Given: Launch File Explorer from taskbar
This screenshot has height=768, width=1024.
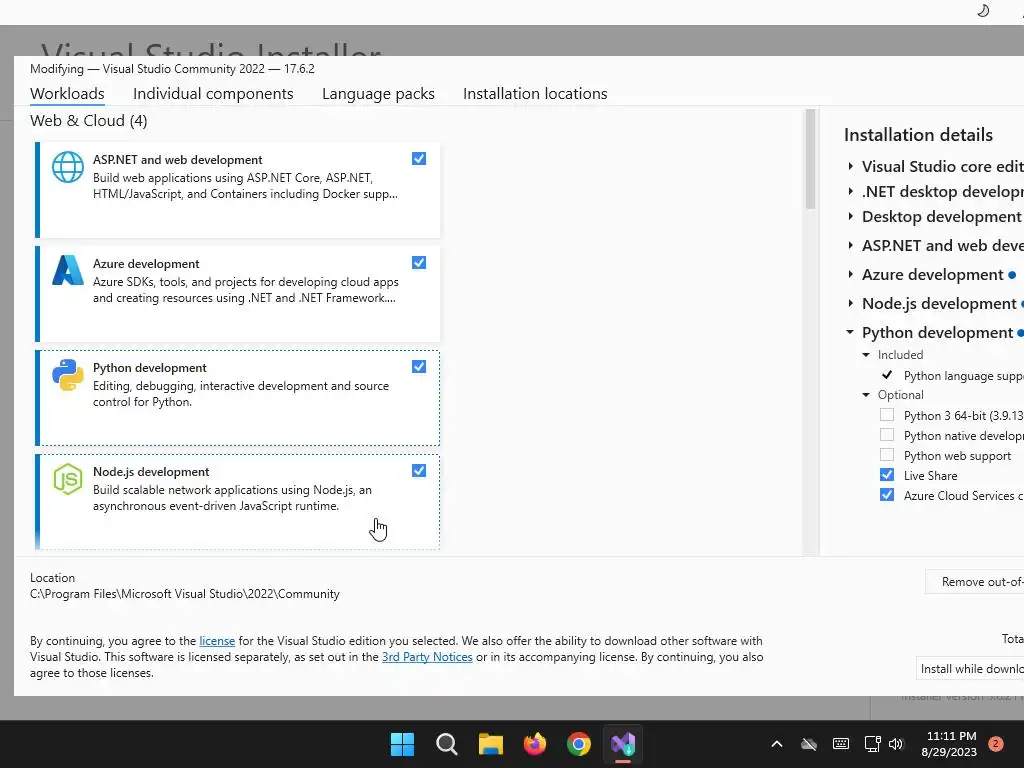Looking at the screenshot, I should tap(490, 744).
